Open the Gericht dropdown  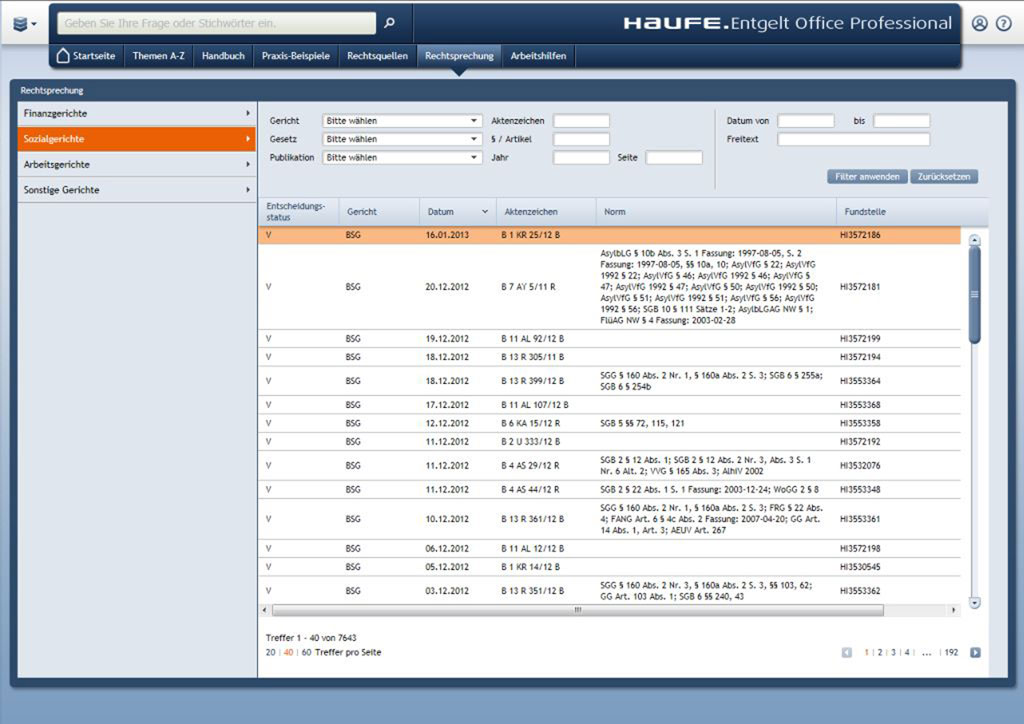click(402, 121)
